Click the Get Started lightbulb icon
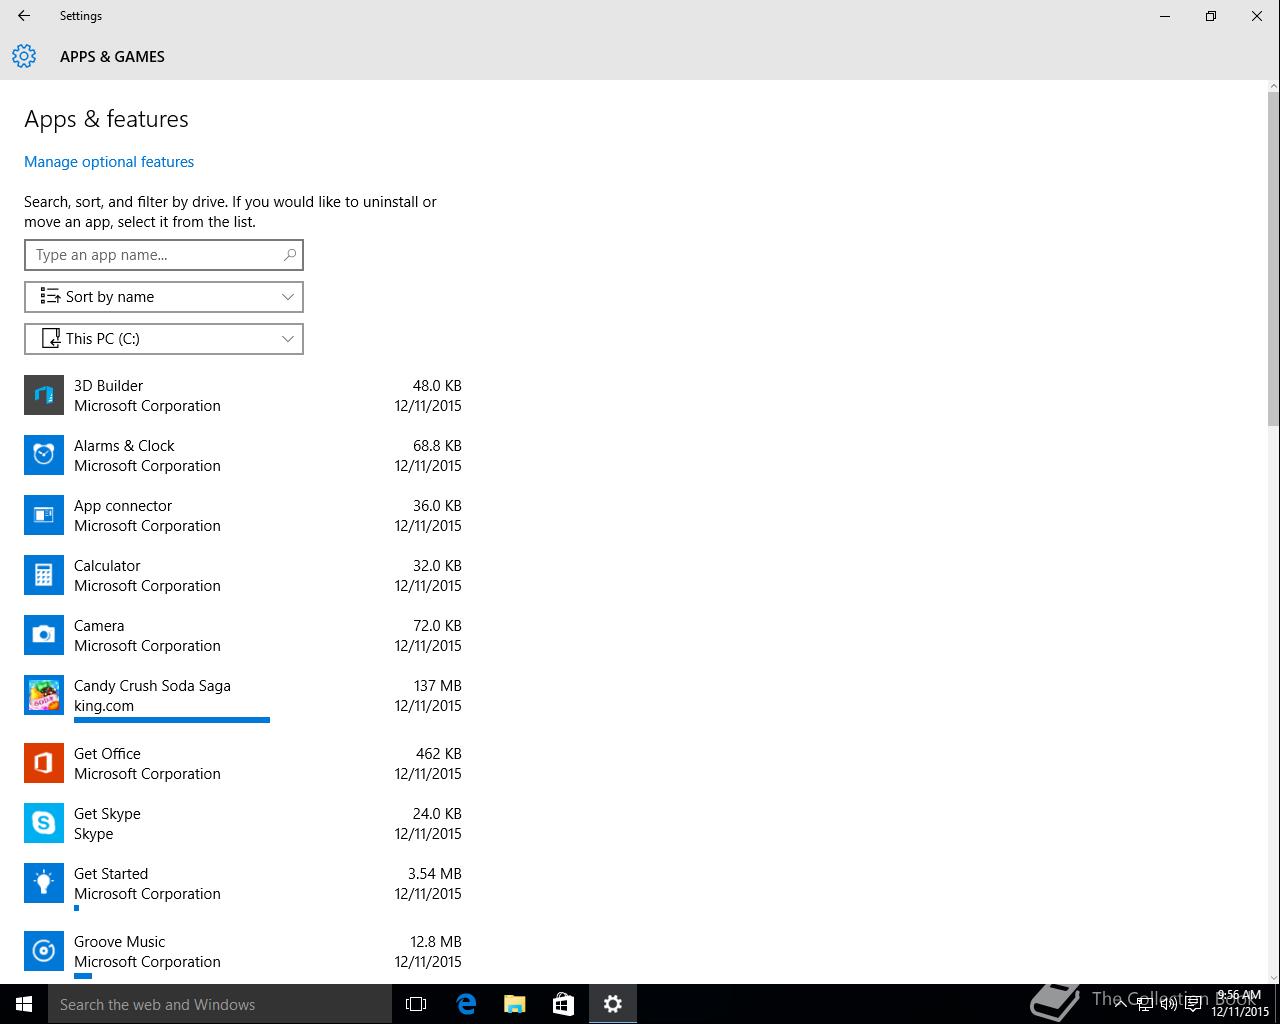The height and width of the screenshot is (1024, 1280). point(44,883)
